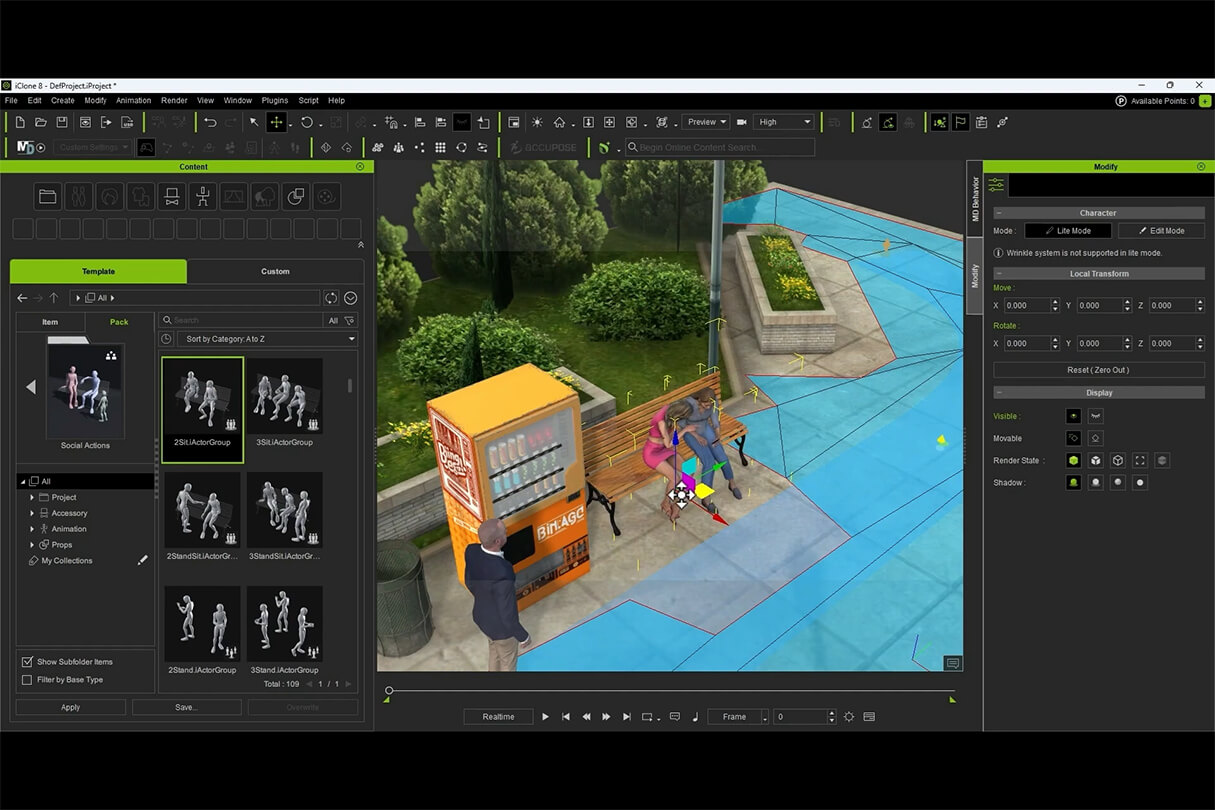The image size is (1215, 810).
Task: Click the Save project icon
Action: [x=62, y=122]
